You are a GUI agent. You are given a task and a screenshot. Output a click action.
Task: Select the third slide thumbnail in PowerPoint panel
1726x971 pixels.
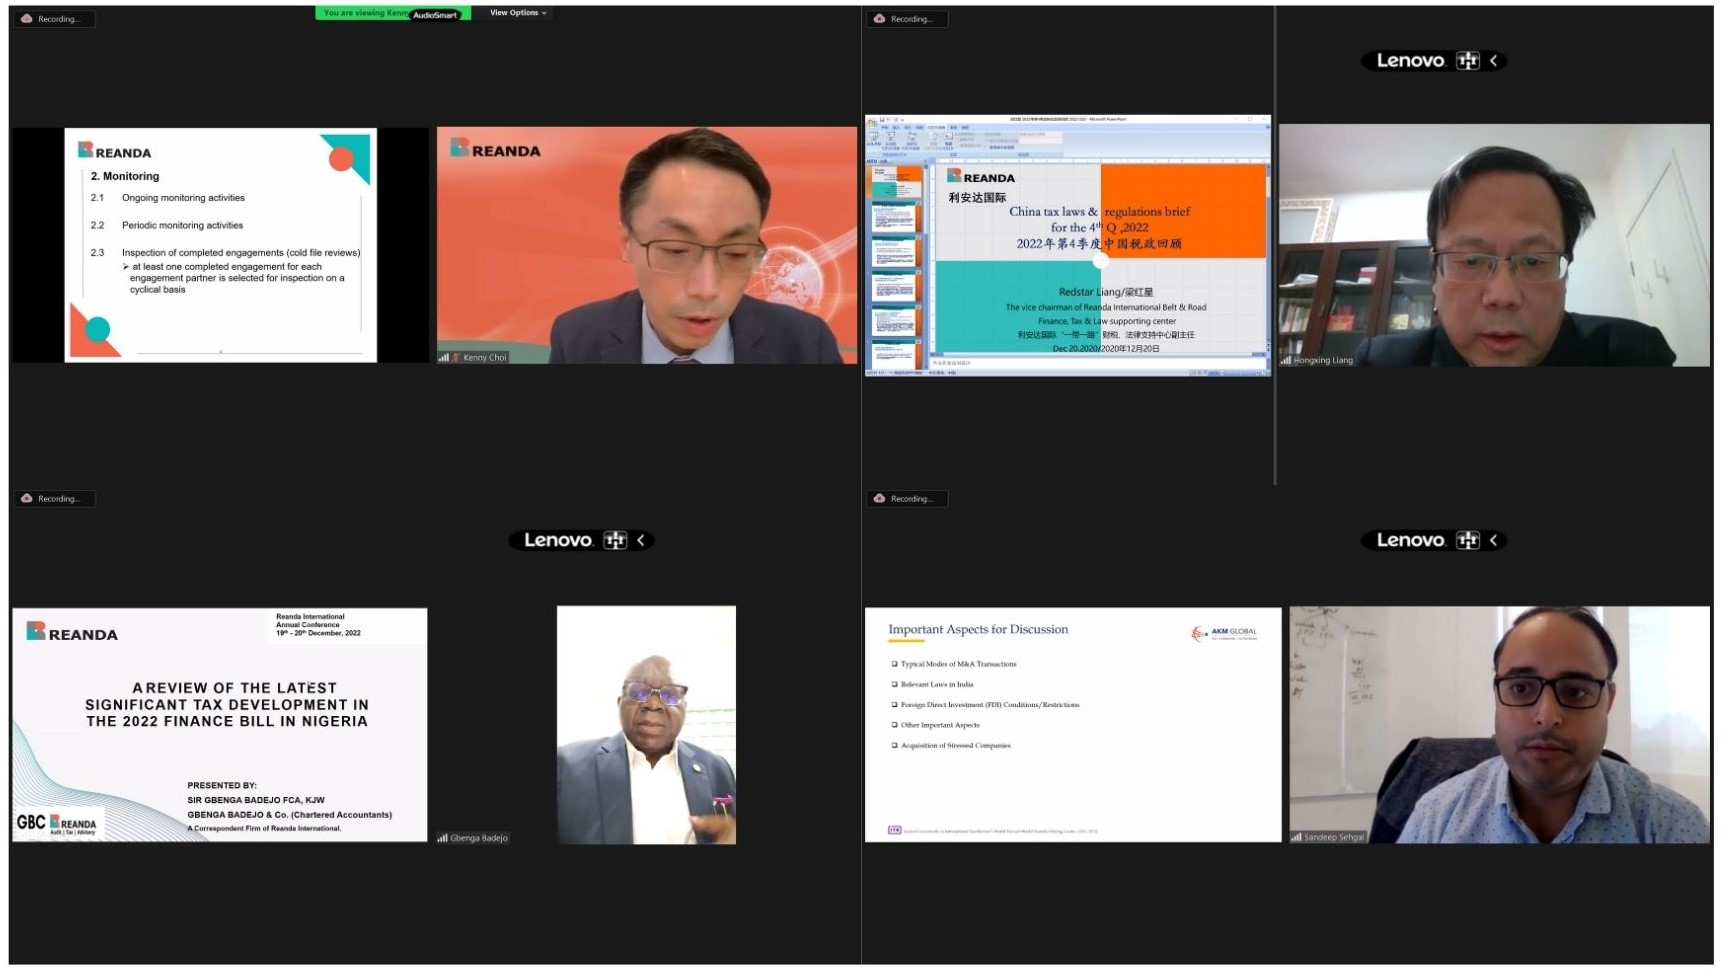point(897,253)
